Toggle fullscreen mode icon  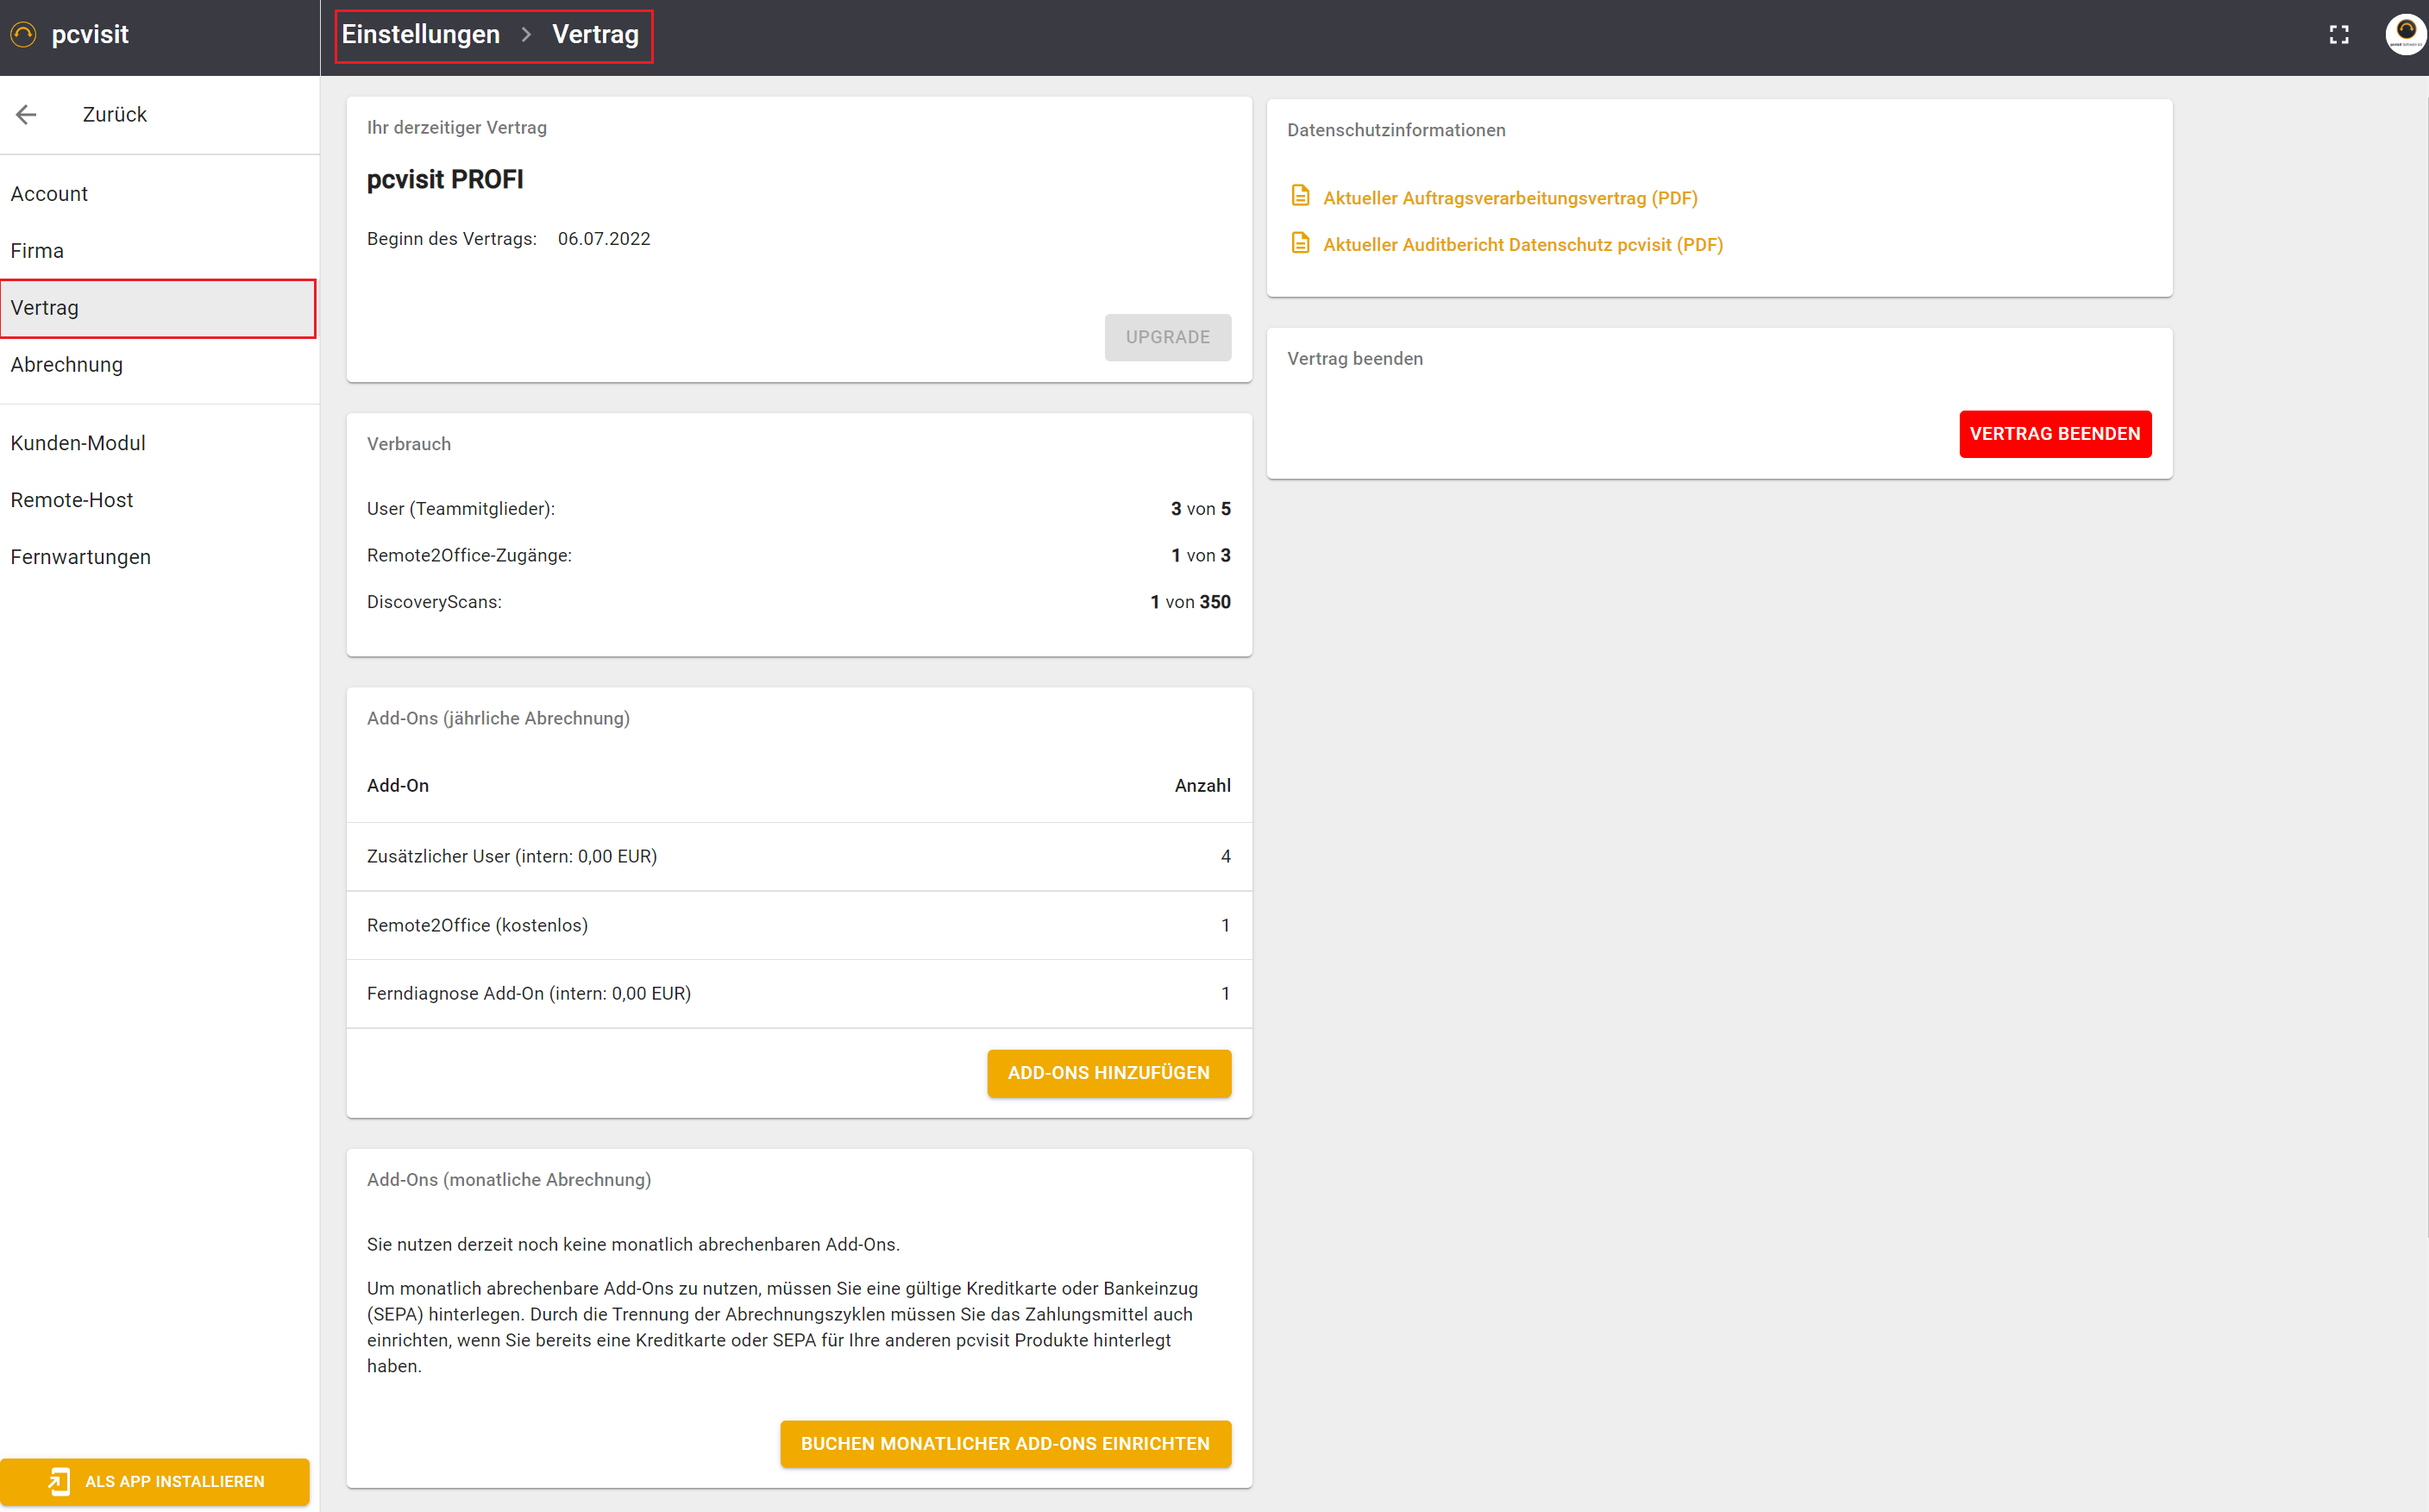tap(2338, 35)
